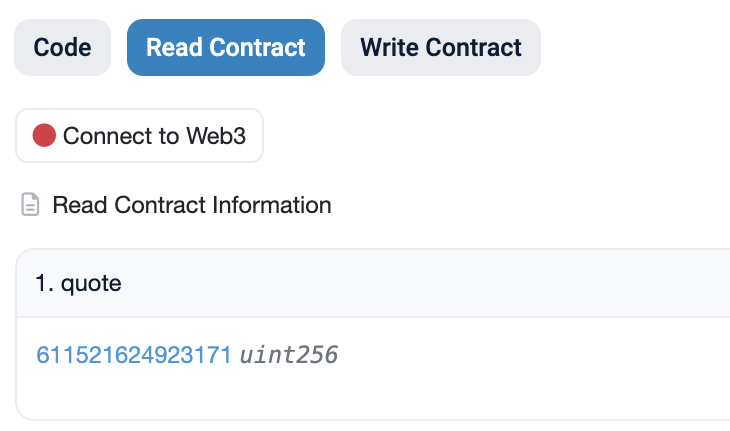Click the "Web3" word in connect button
The image size is (730, 431).
click(215, 135)
